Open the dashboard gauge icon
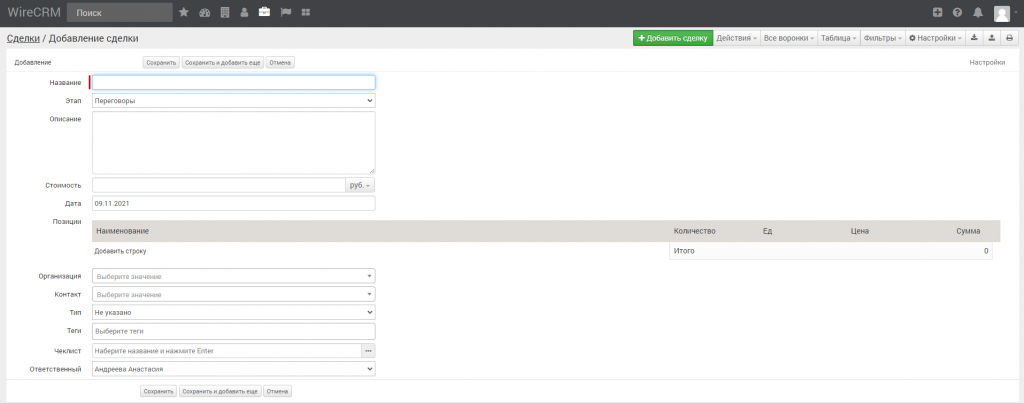The image size is (1024, 403). coord(205,13)
